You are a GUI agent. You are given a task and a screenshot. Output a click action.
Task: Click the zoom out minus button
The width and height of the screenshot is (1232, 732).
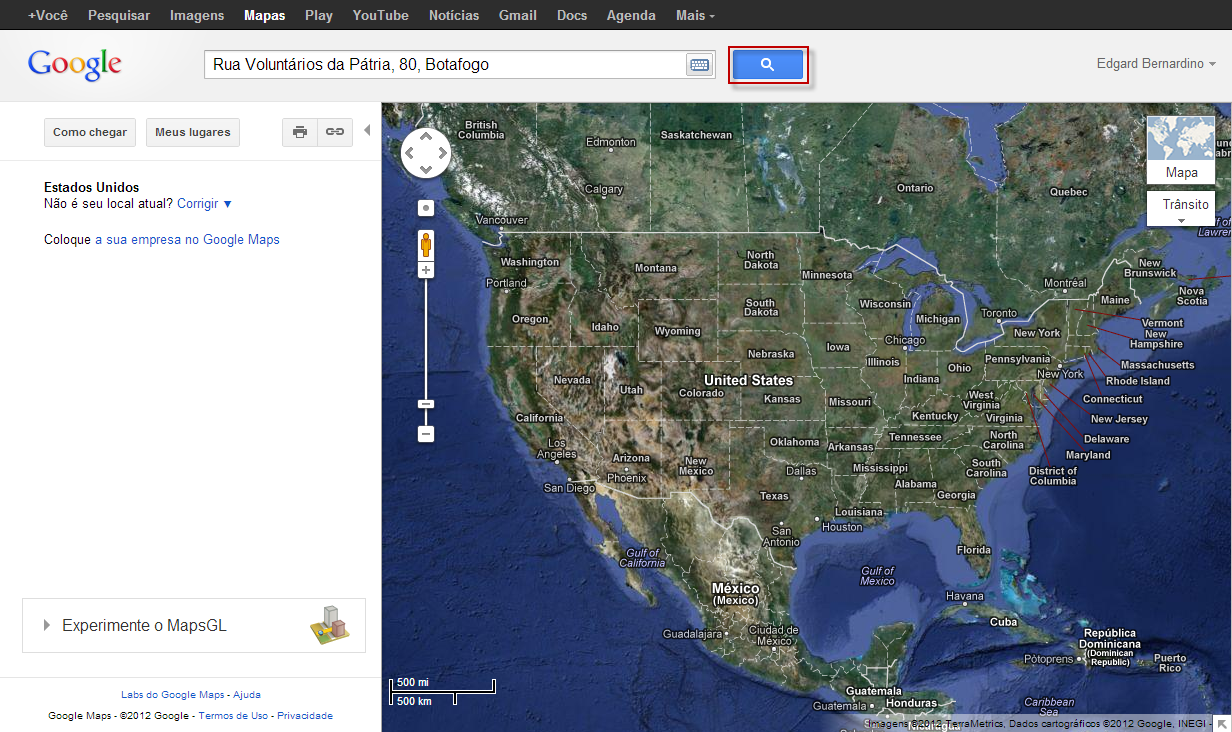click(x=426, y=434)
